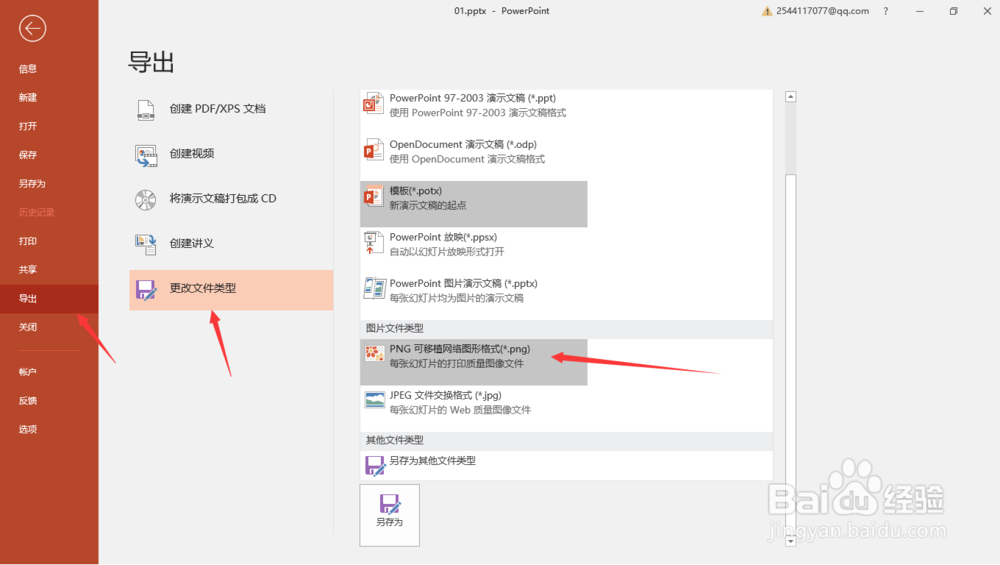Click the large 另存为 button

pos(389,515)
